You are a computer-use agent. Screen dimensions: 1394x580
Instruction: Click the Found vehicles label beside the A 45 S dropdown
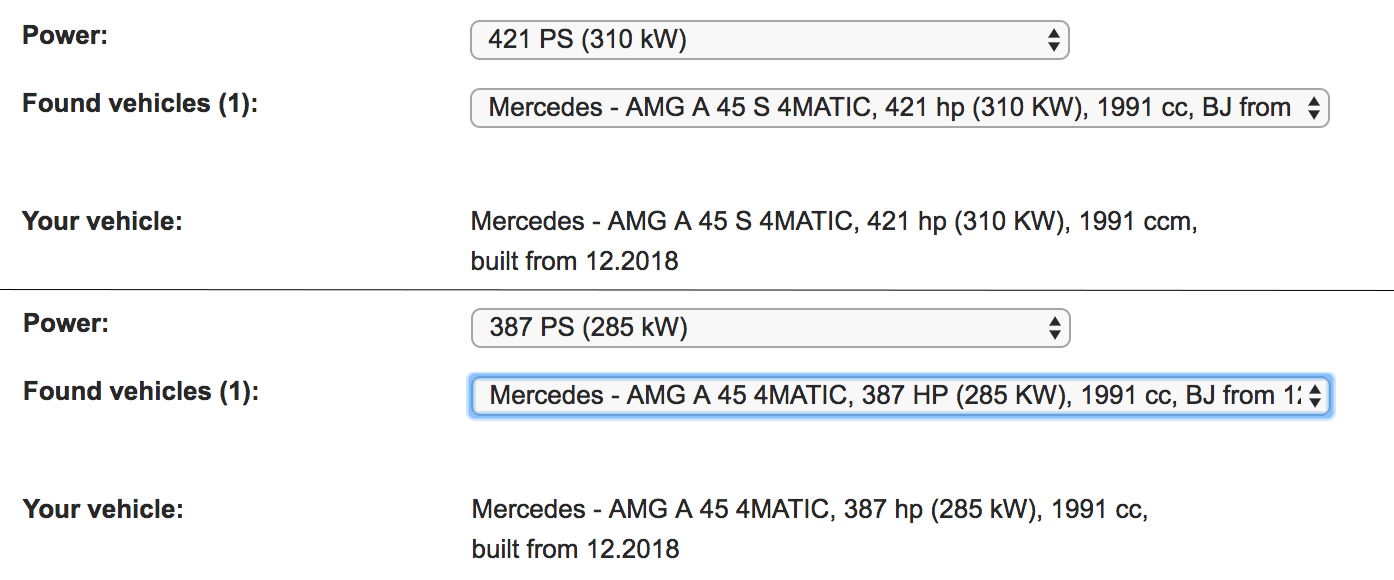coord(140,103)
